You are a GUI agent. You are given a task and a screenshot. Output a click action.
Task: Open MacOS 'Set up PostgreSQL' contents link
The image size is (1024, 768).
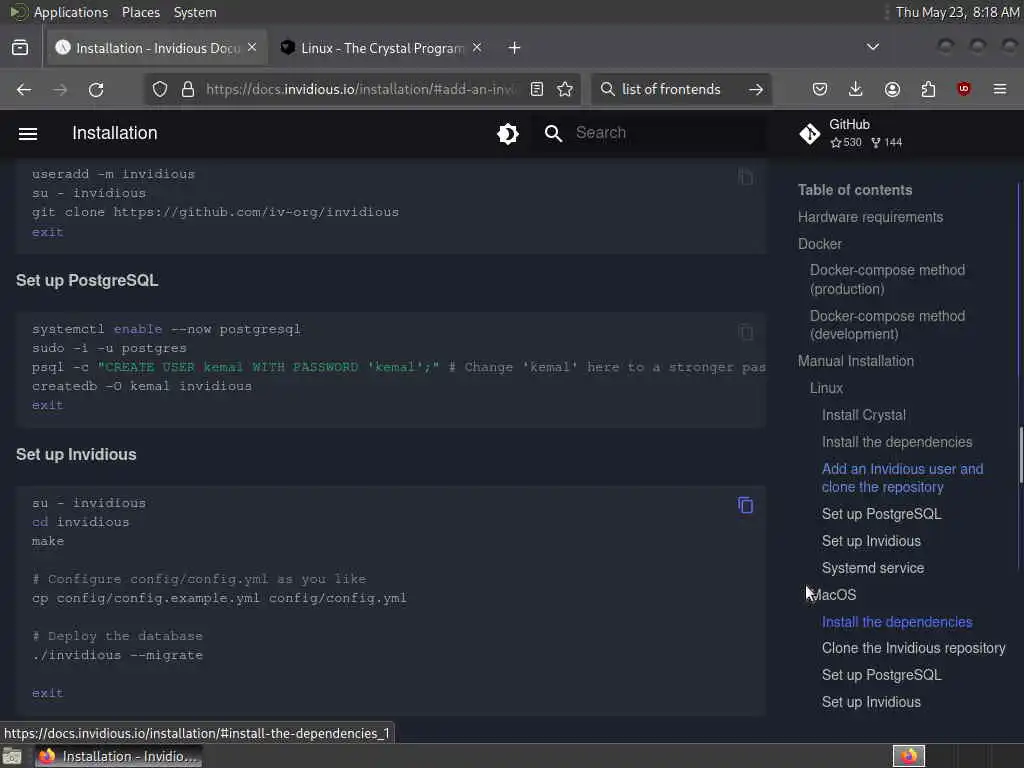pos(881,675)
